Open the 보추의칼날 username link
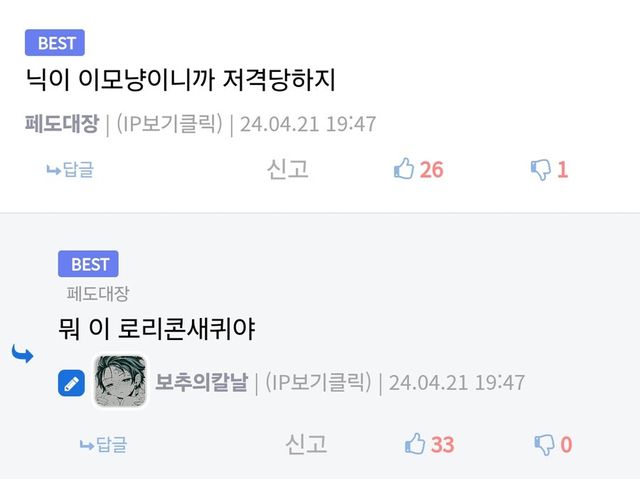The image size is (640, 479). click(x=201, y=382)
